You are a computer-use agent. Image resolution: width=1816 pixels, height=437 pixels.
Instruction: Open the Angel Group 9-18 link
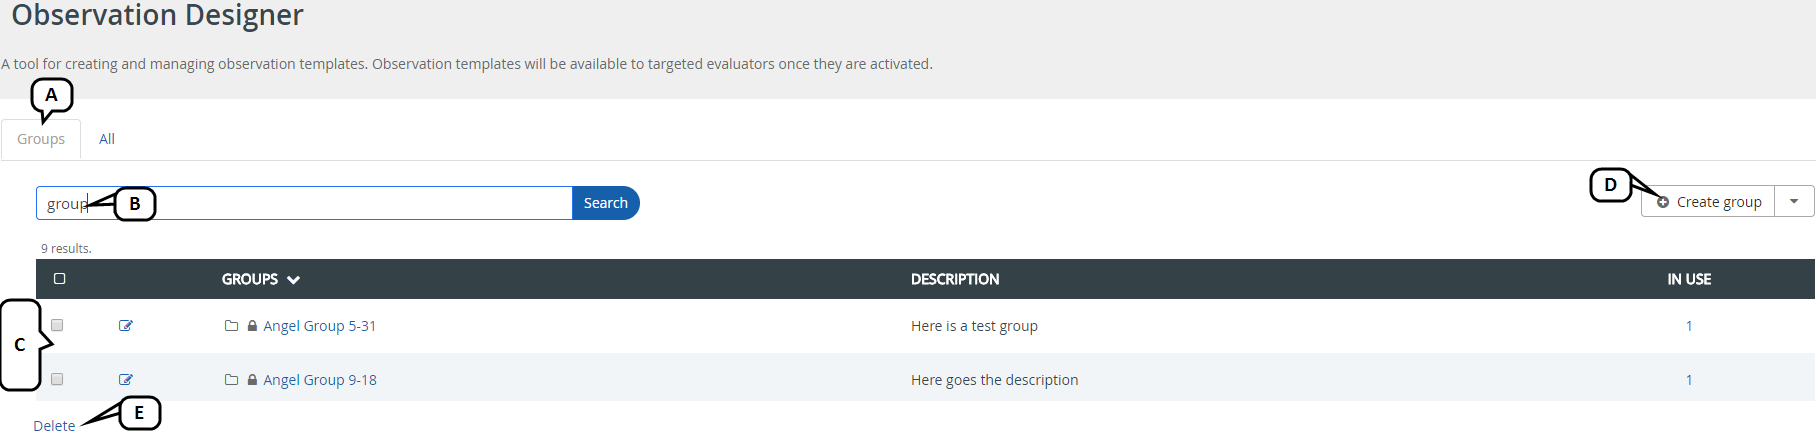(x=320, y=380)
